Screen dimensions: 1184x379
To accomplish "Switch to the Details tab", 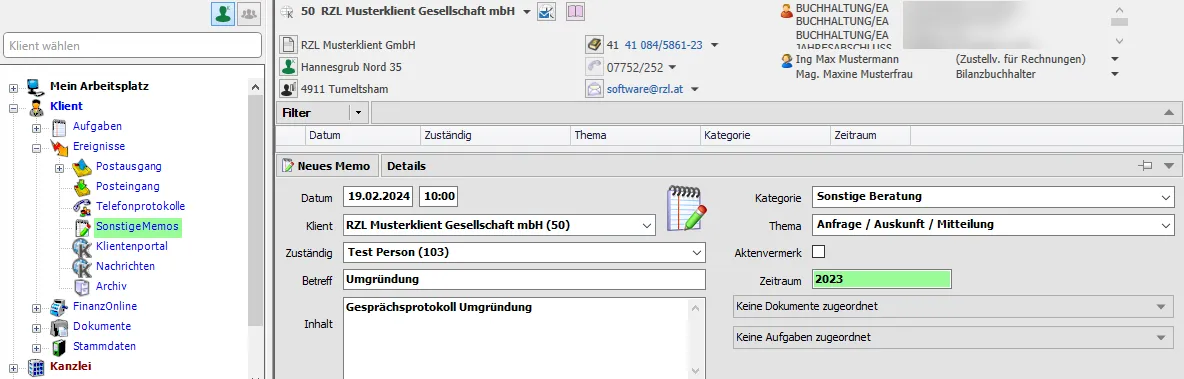I will pos(406,166).
